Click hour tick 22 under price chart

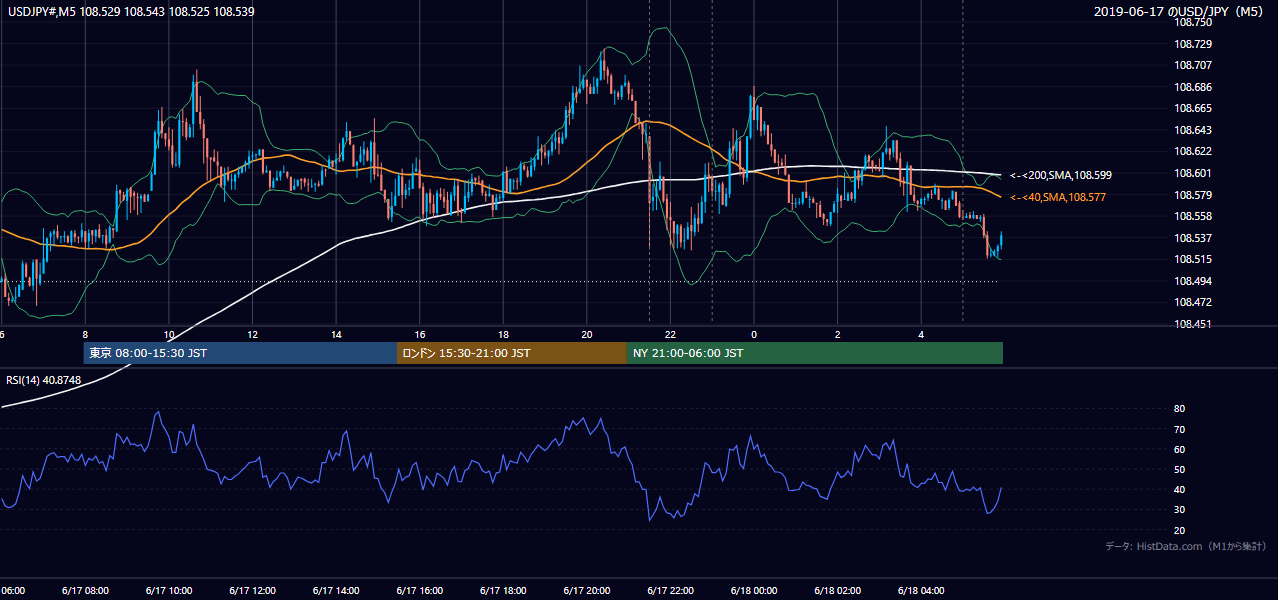pyautogui.click(x=671, y=335)
